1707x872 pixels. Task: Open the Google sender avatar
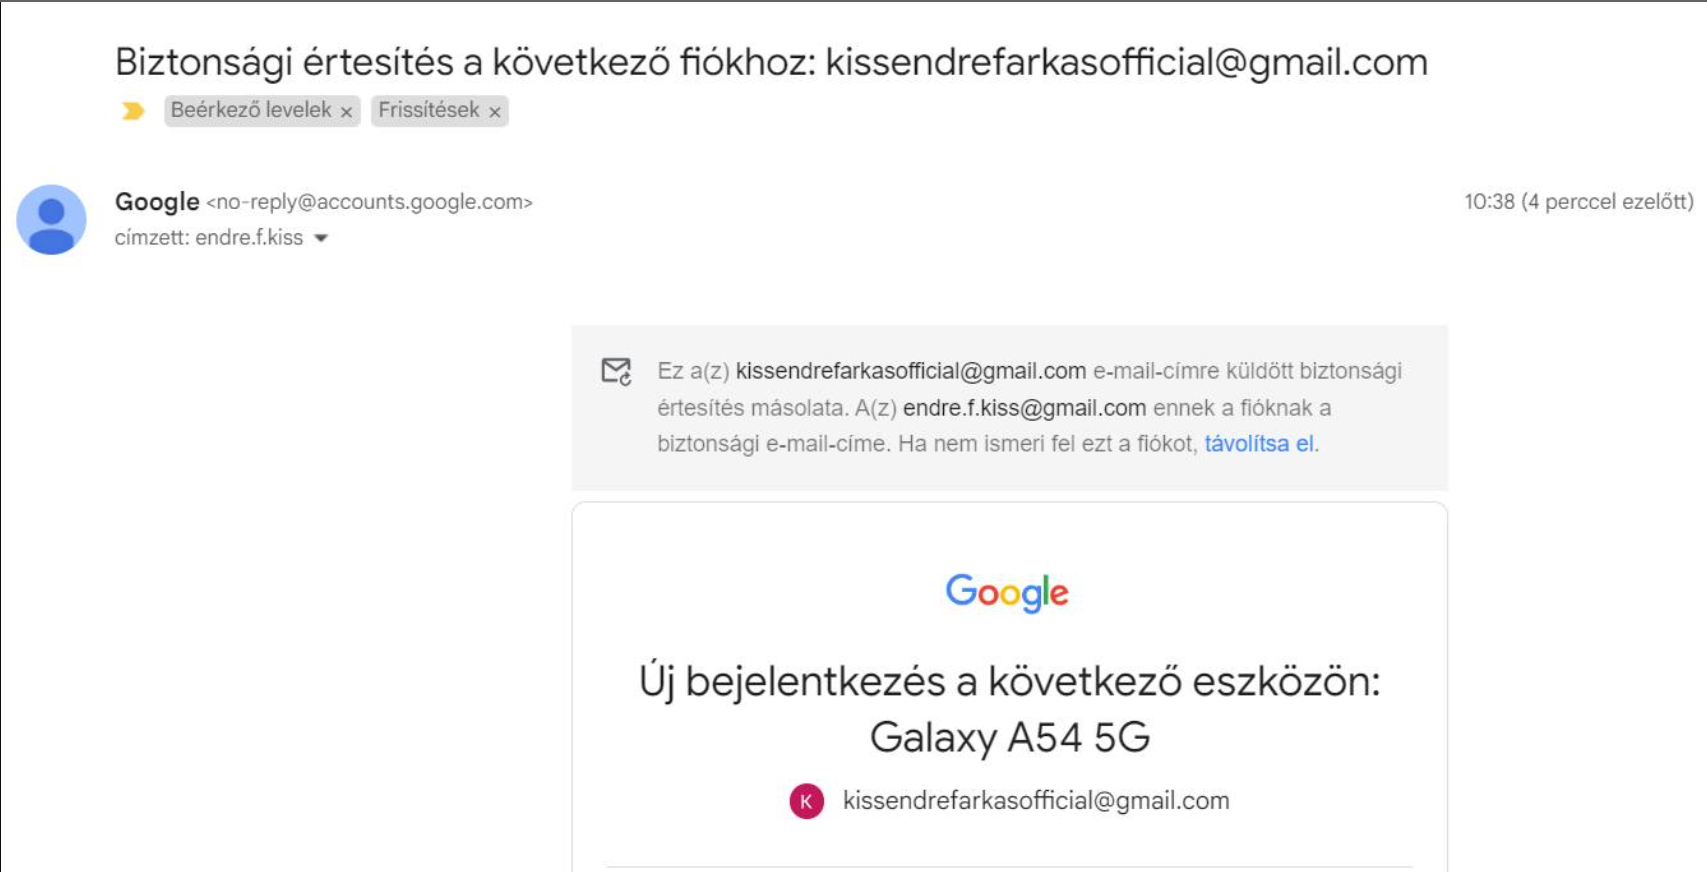click(x=51, y=219)
